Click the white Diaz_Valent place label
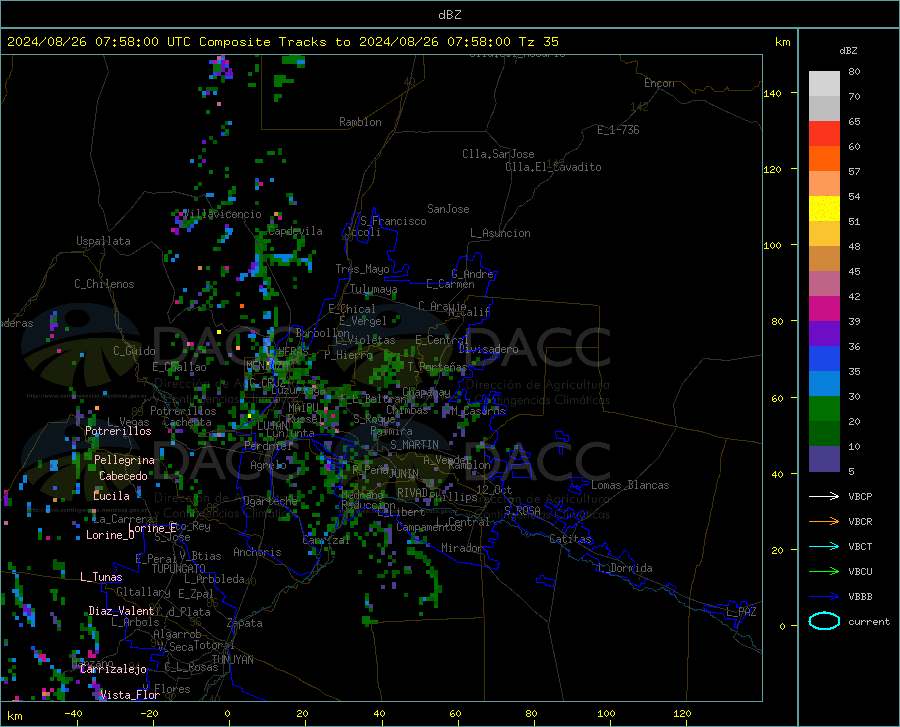 coord(121,611)
